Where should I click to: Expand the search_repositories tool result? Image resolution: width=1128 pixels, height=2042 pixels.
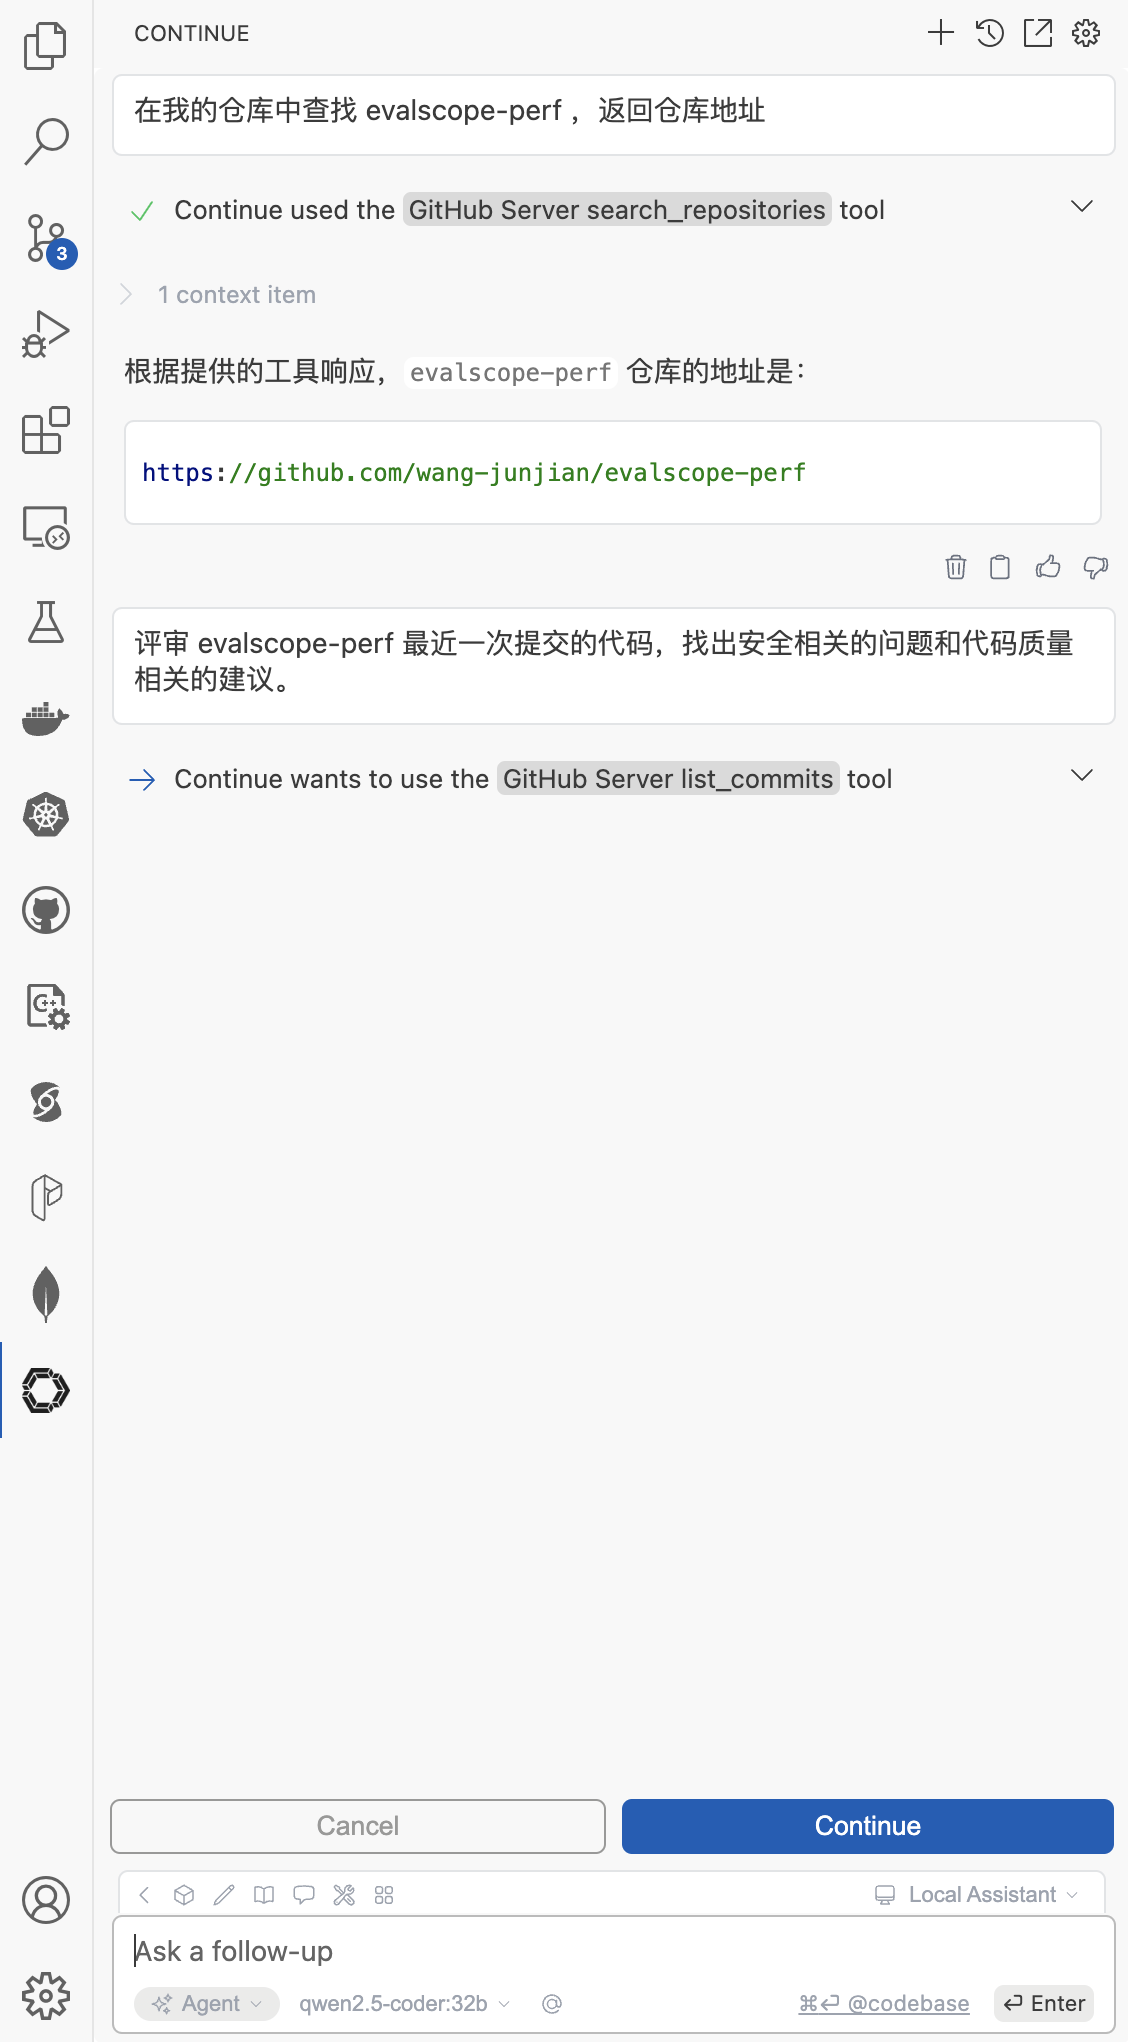tap(1081, 207)
